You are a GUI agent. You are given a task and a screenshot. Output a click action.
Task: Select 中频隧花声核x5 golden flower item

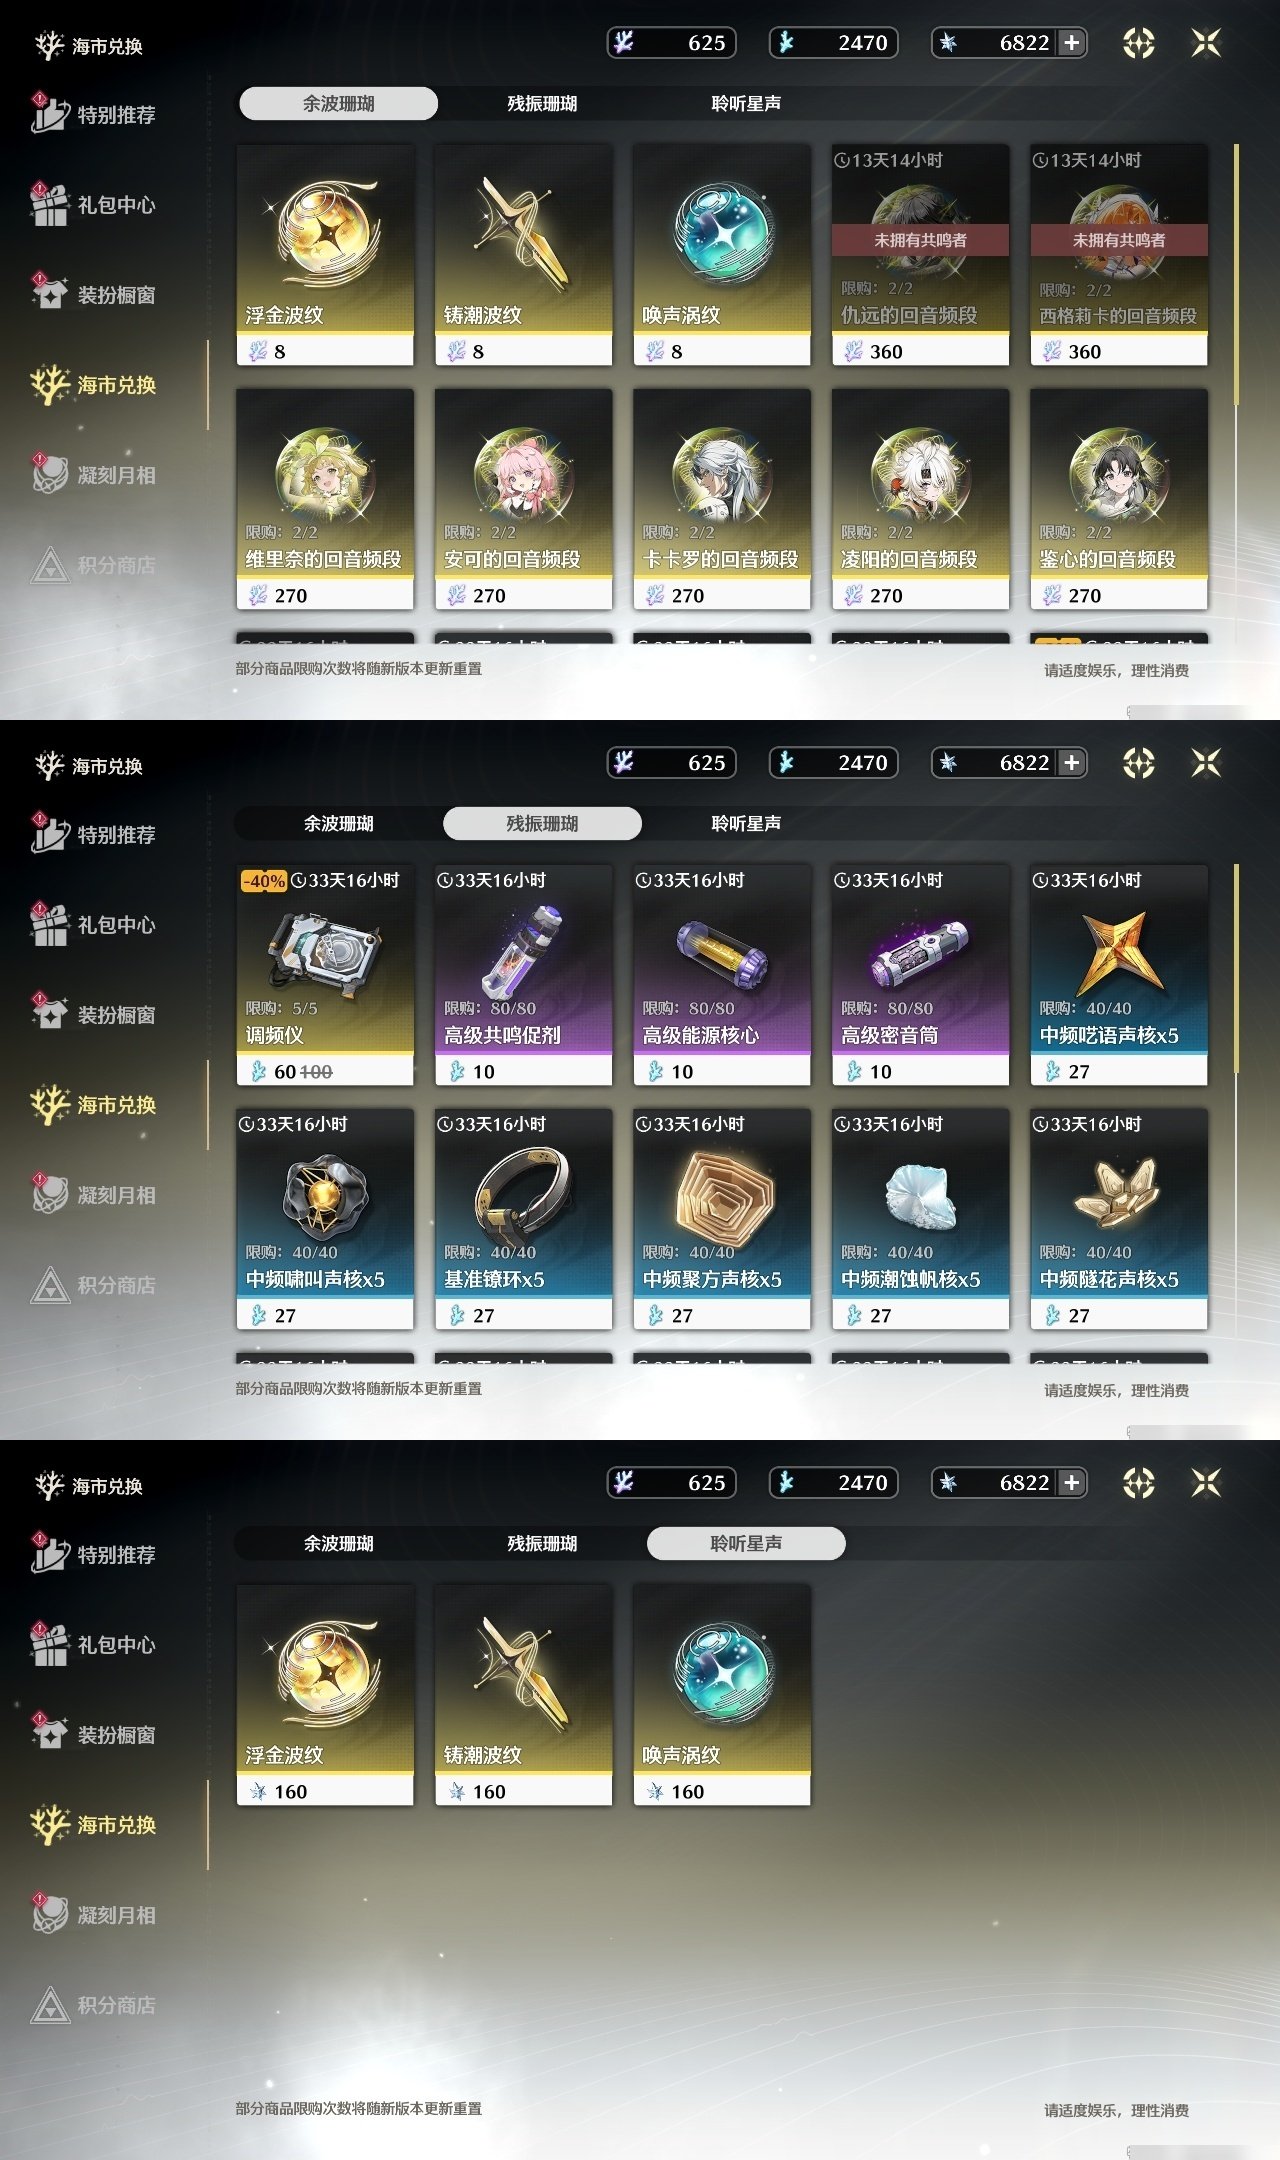pyautogui.click(x=1119, y=1219)
